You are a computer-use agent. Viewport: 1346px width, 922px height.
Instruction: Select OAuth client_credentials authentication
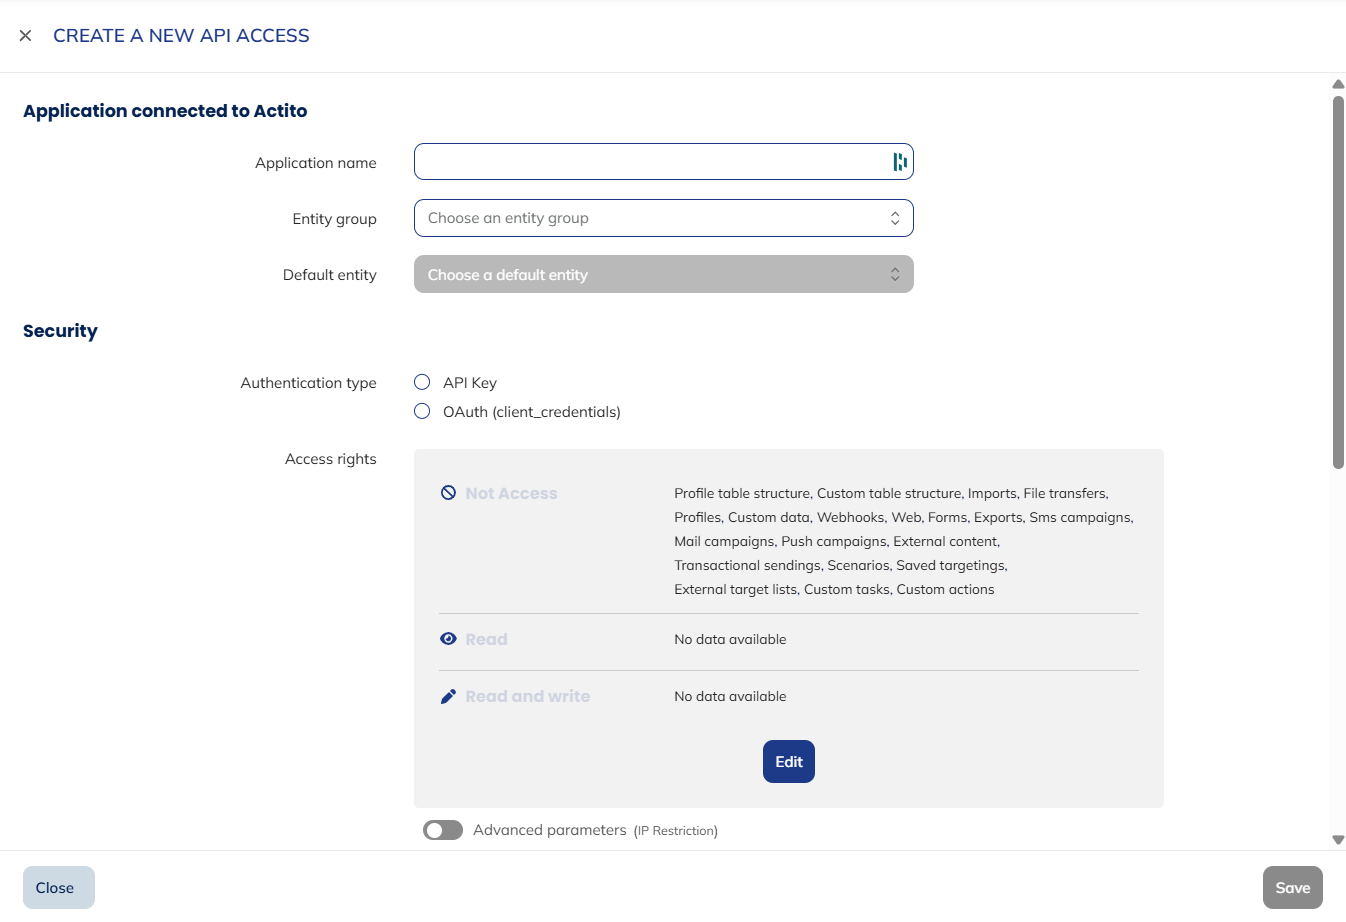[421, 411]
